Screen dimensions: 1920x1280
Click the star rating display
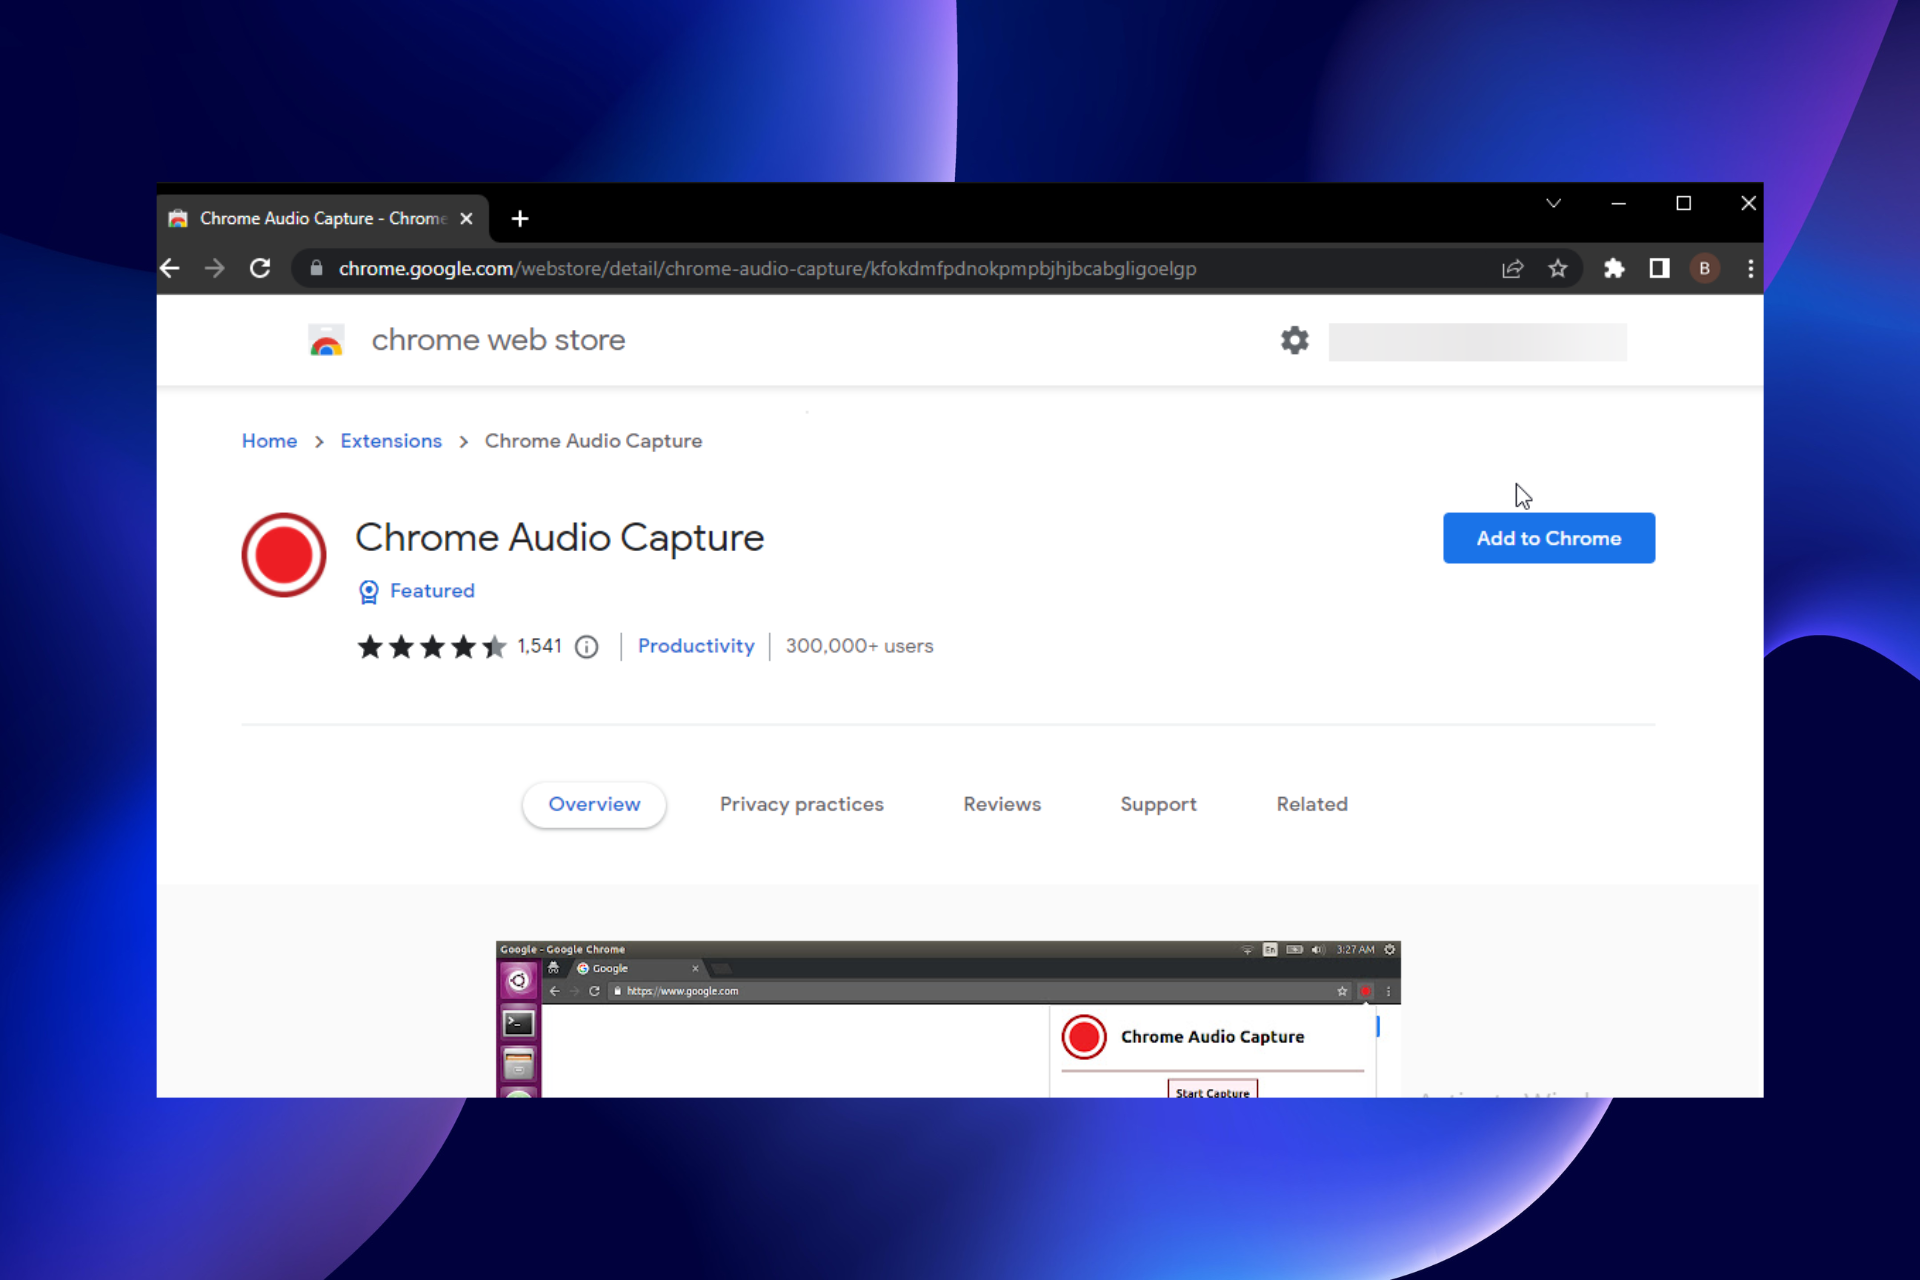click(432, 647)
